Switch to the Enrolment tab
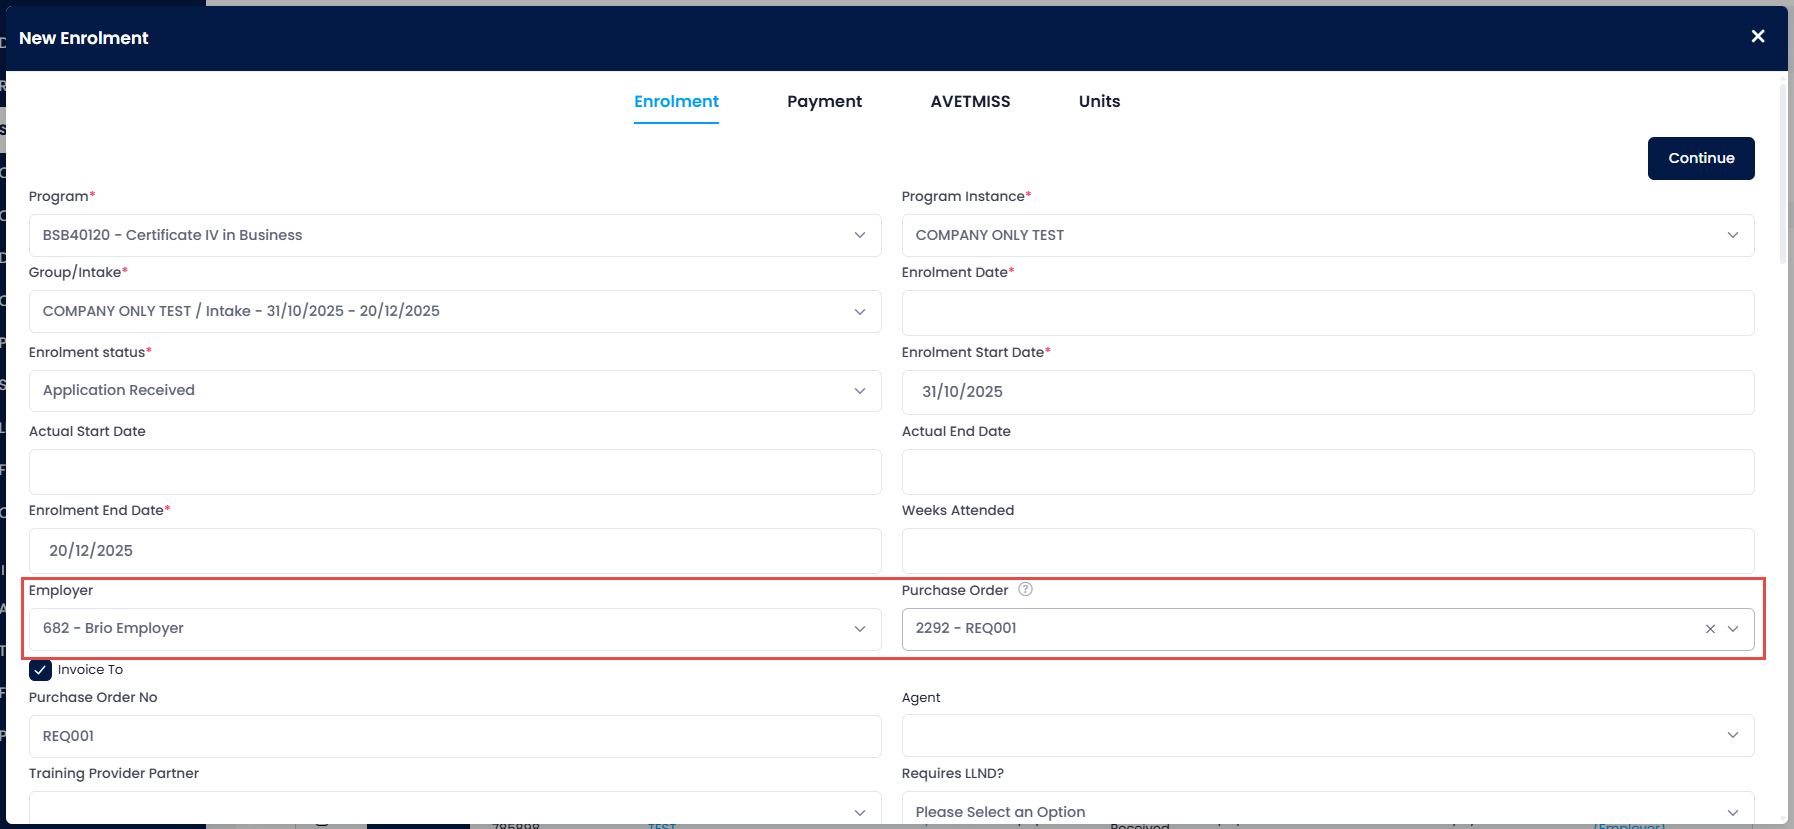This screenshot has width=1794, height=829. pos(676,101)
